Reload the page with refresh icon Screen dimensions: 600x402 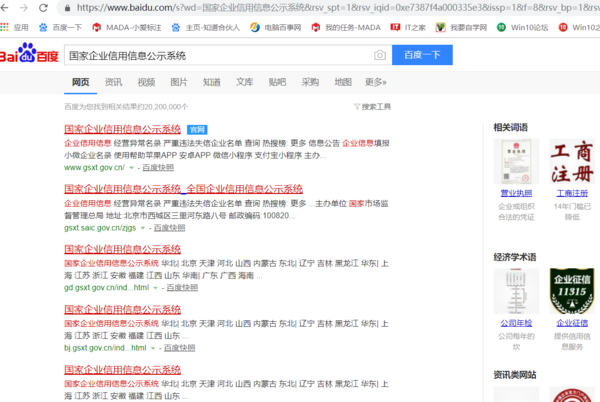tap(43, 8)
